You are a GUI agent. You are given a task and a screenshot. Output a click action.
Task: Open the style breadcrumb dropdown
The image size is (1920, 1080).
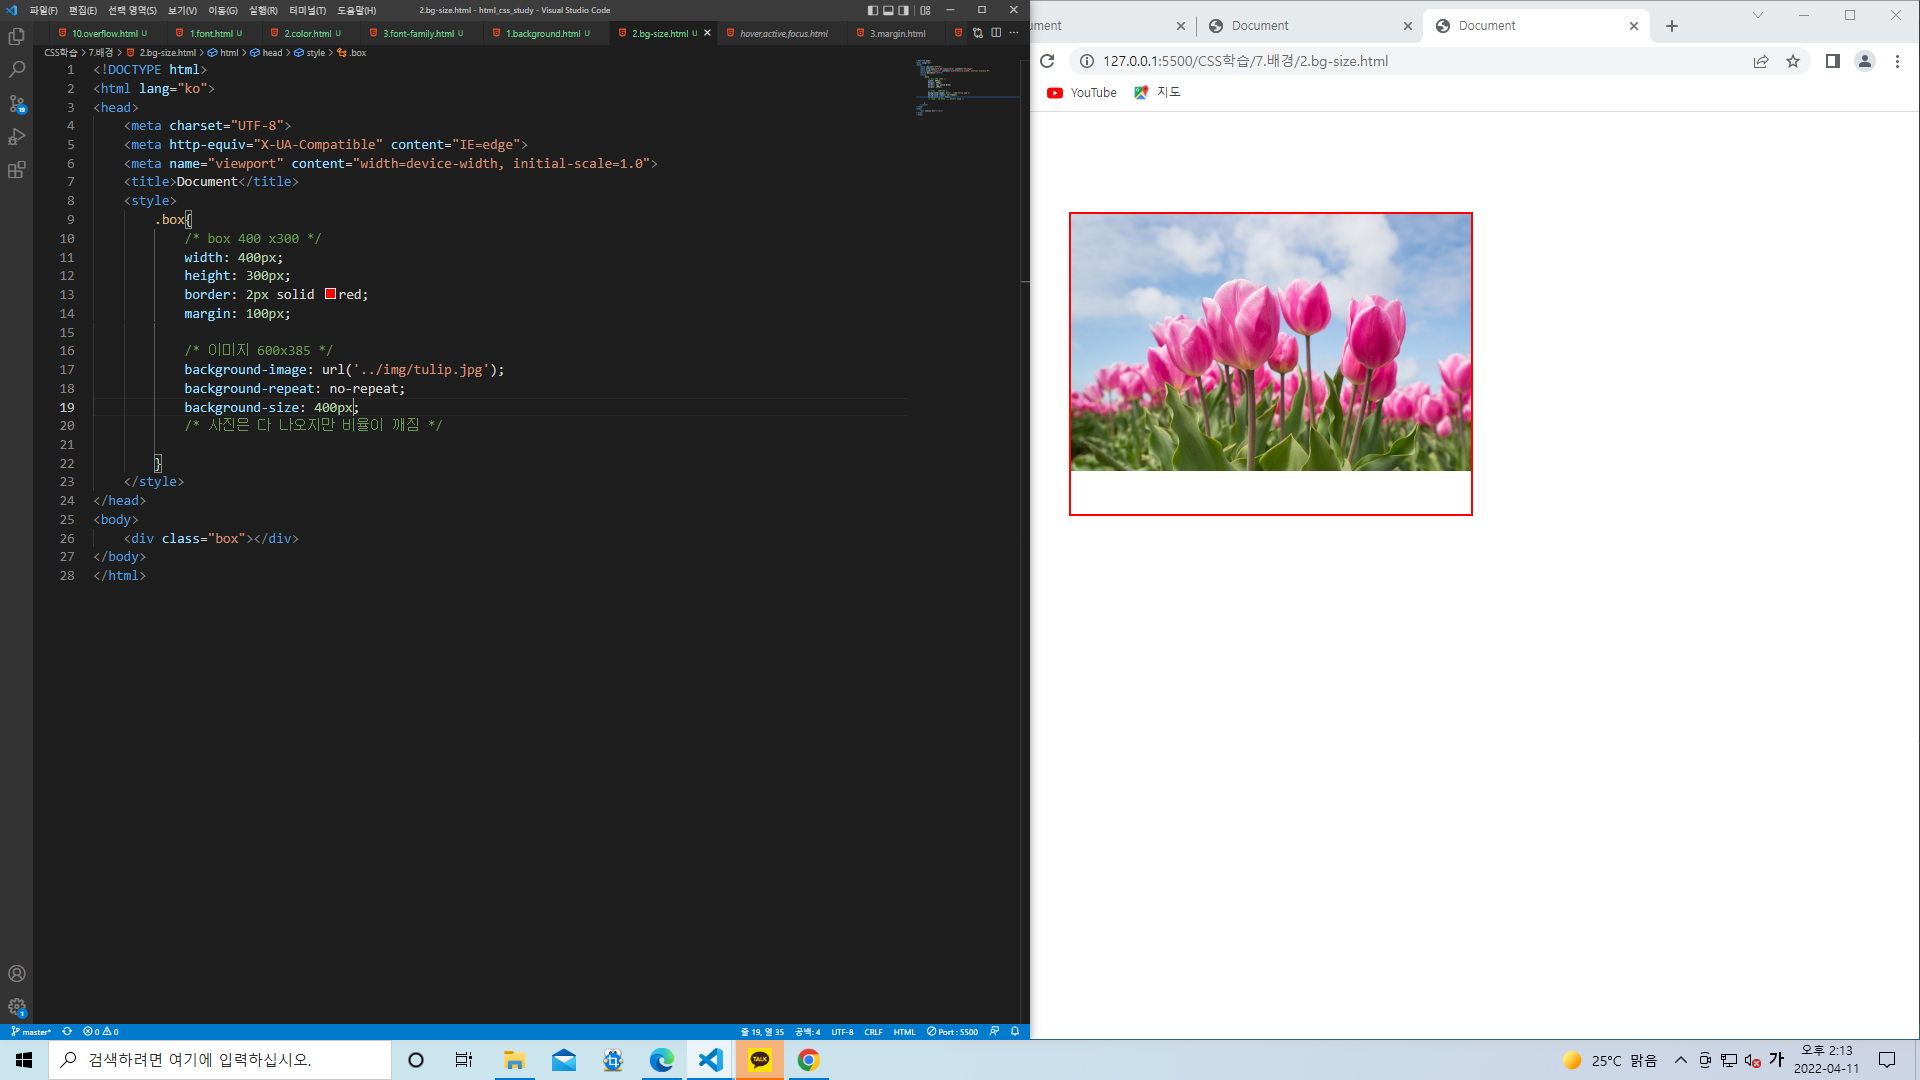pyautogui.click(x=310, y=53)
